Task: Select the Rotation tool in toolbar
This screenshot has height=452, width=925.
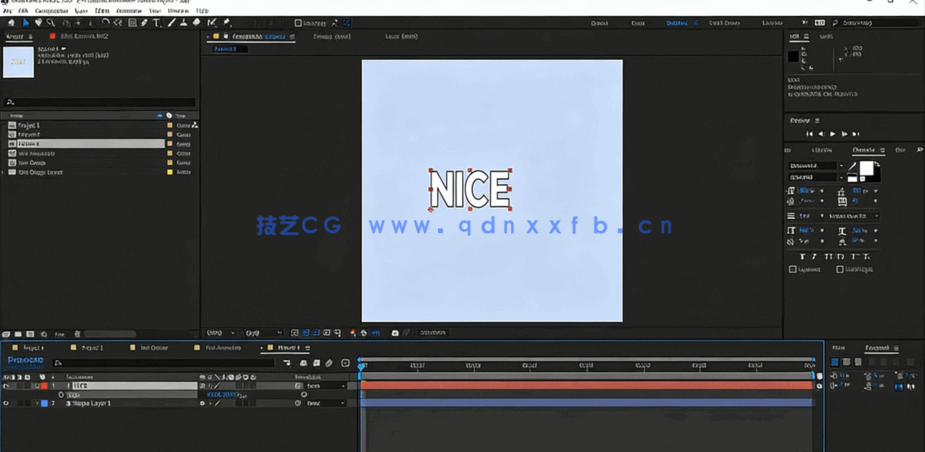Action: [x=105, y=23]
